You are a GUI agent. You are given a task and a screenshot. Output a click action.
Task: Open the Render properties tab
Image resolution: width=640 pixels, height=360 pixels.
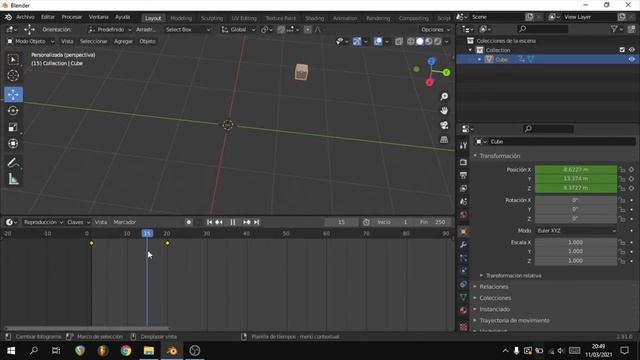463,162
